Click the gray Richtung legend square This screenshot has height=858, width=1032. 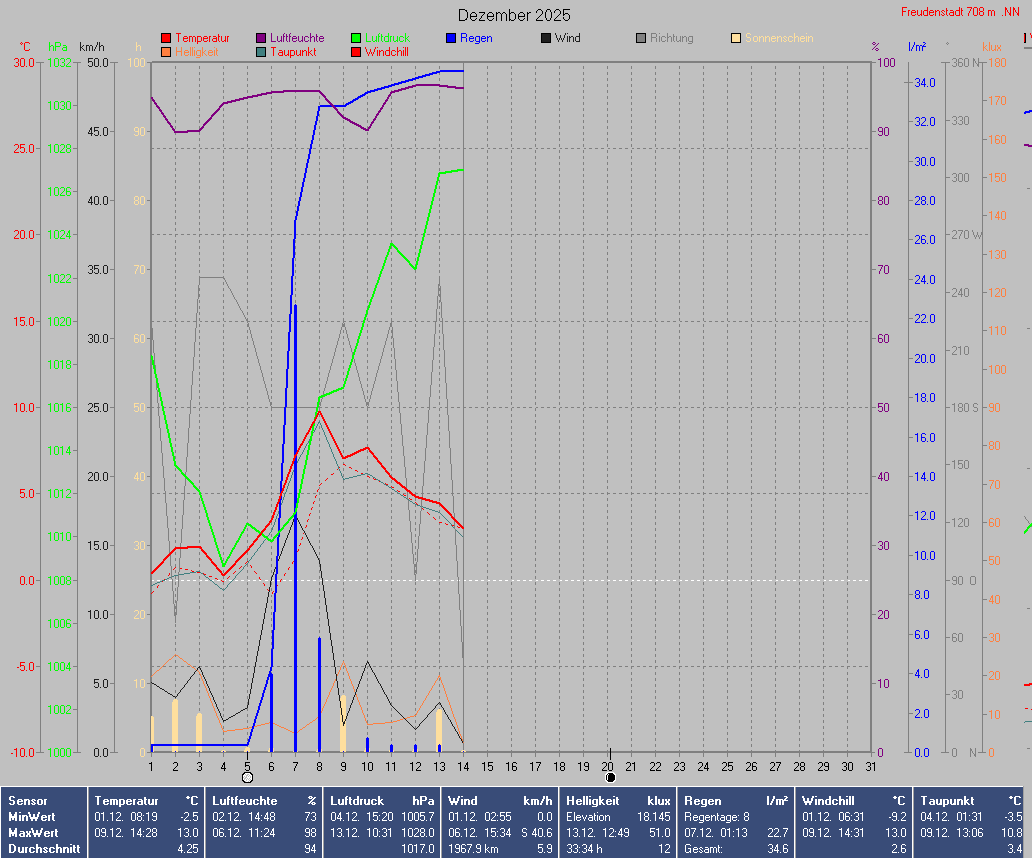(641, 38)
